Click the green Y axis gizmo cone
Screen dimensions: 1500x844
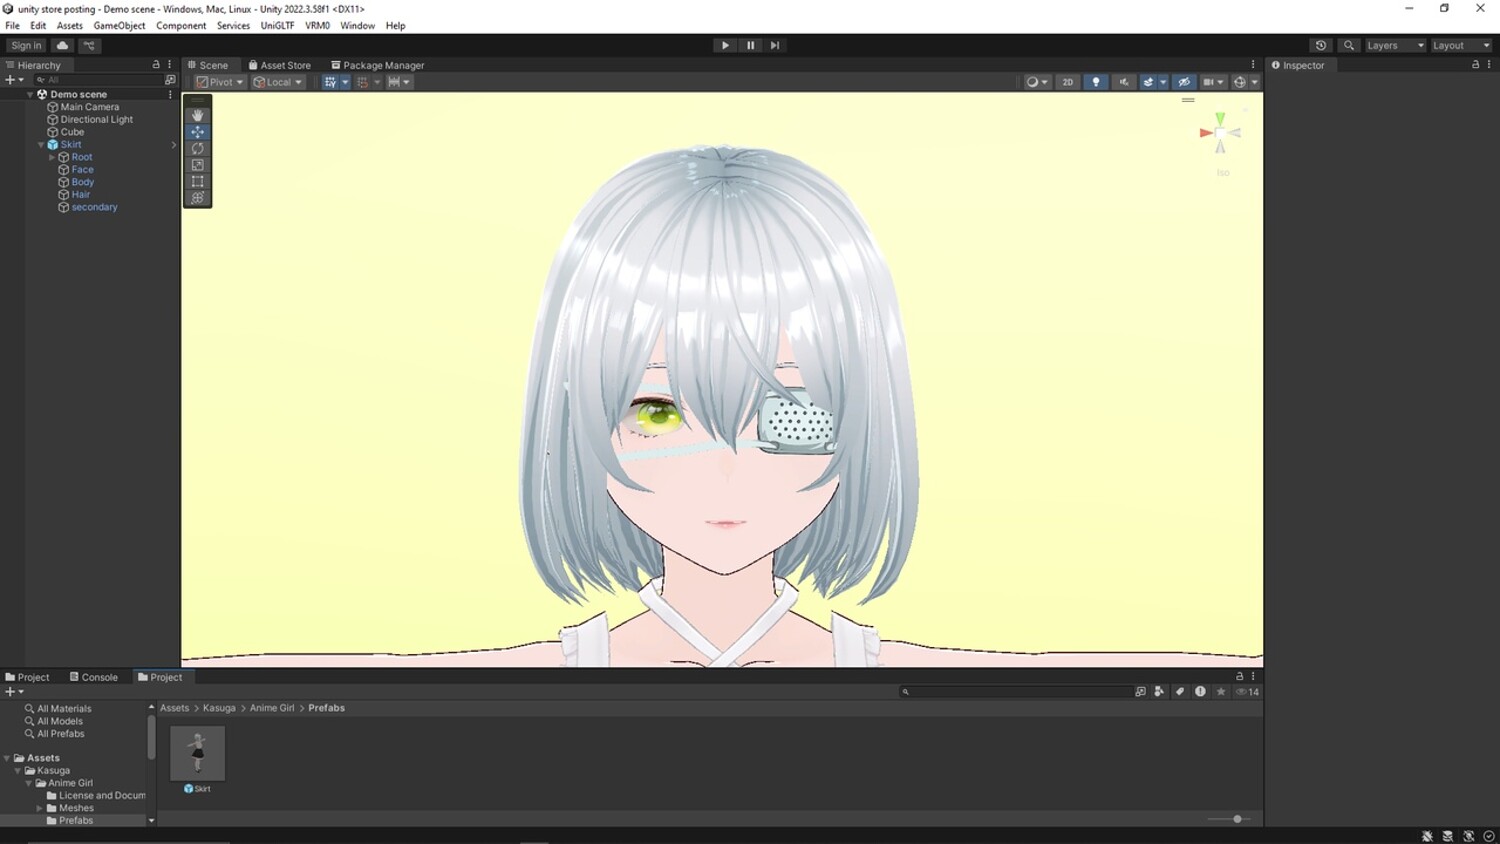[x=1220, y=119]
